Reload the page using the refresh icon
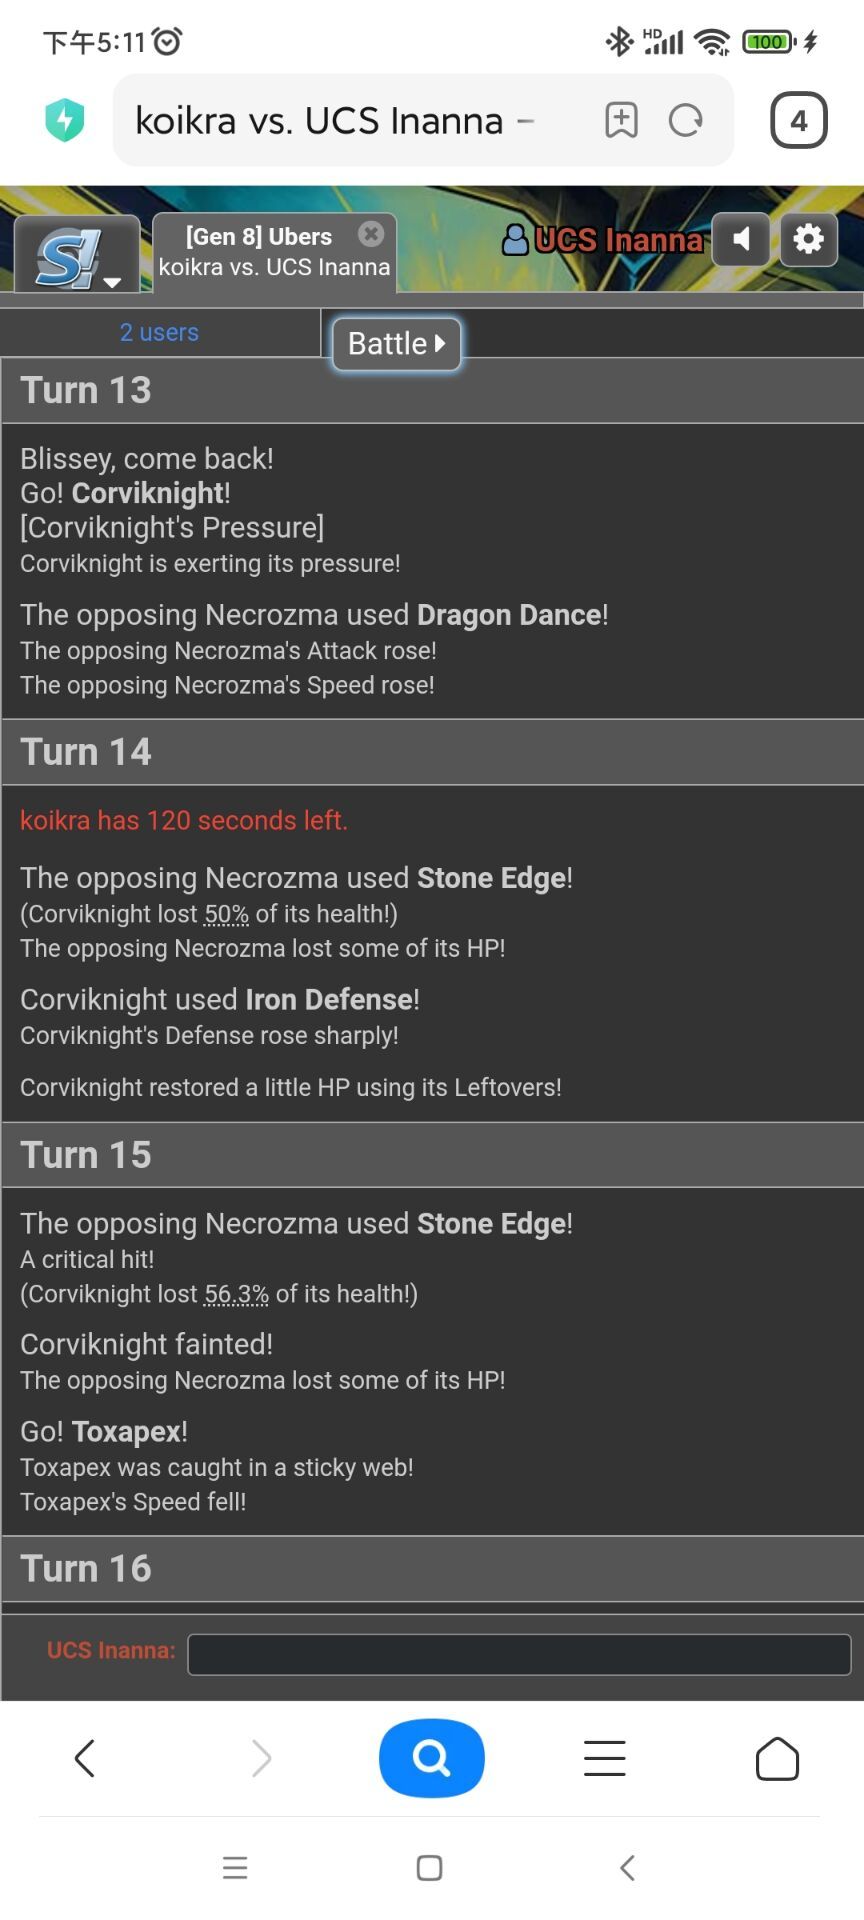The height and width of the screenshot is (1920, 864). (x=685, y=121)
